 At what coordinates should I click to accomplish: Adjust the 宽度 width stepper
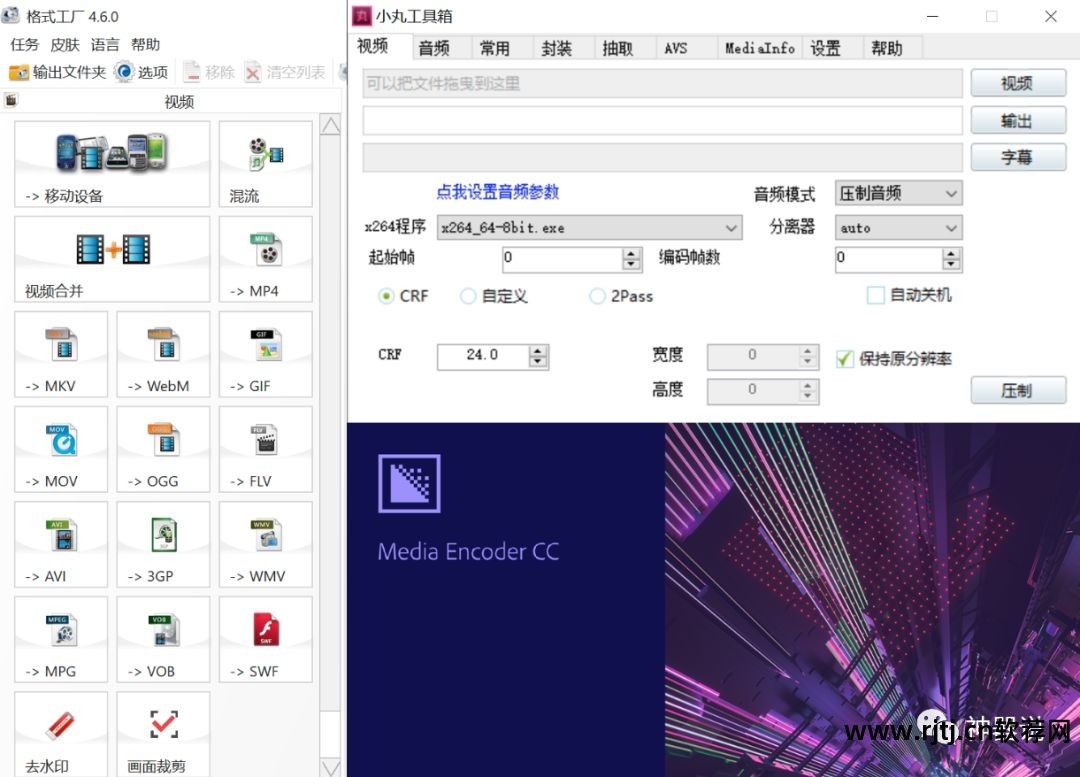point(808,356)
